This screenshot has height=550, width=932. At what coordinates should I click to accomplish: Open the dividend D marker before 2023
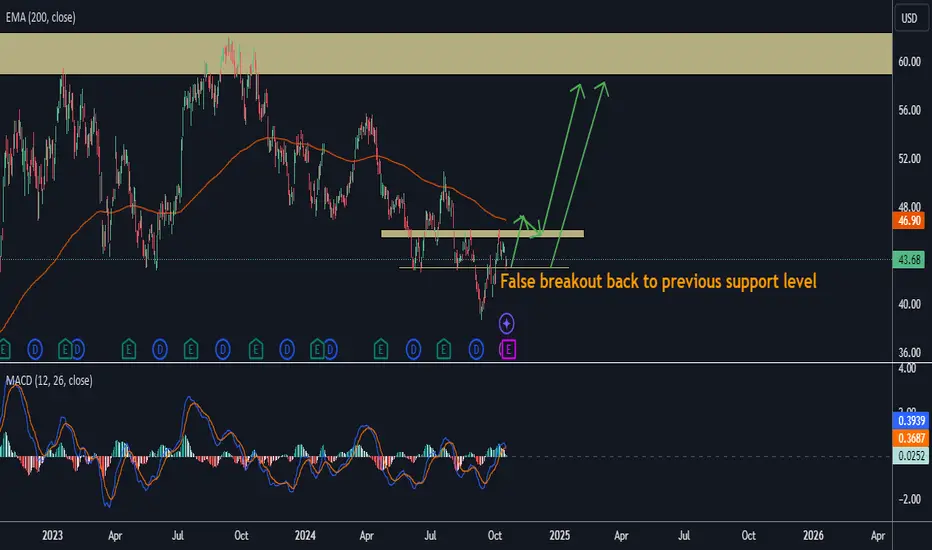(35, 350)
